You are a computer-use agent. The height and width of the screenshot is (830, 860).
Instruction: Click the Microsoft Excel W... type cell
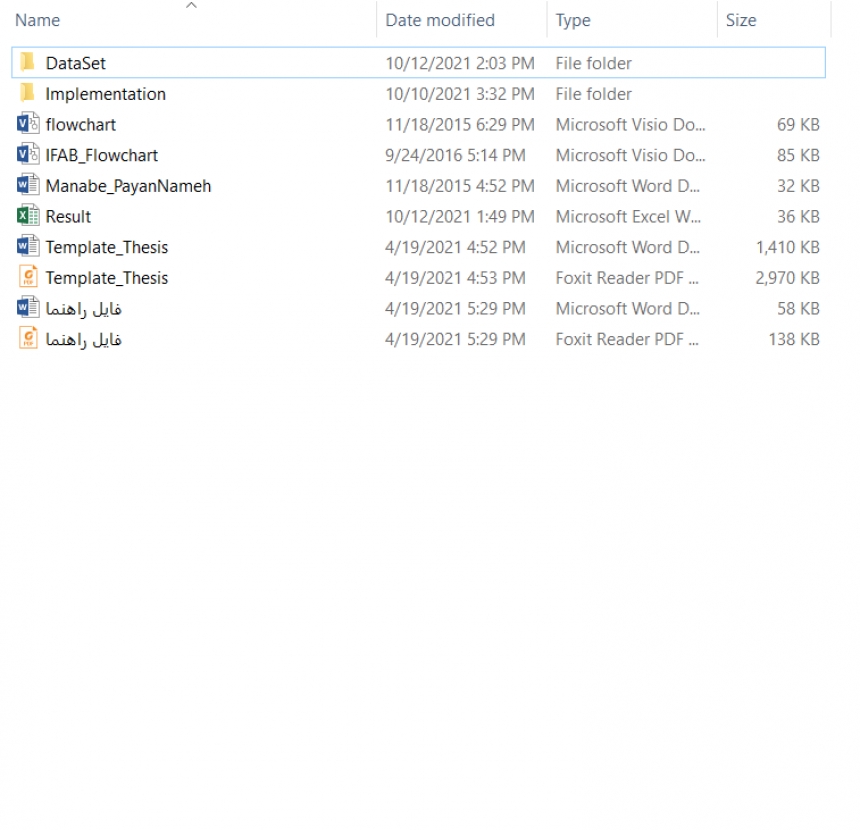[x=628, y=217]
